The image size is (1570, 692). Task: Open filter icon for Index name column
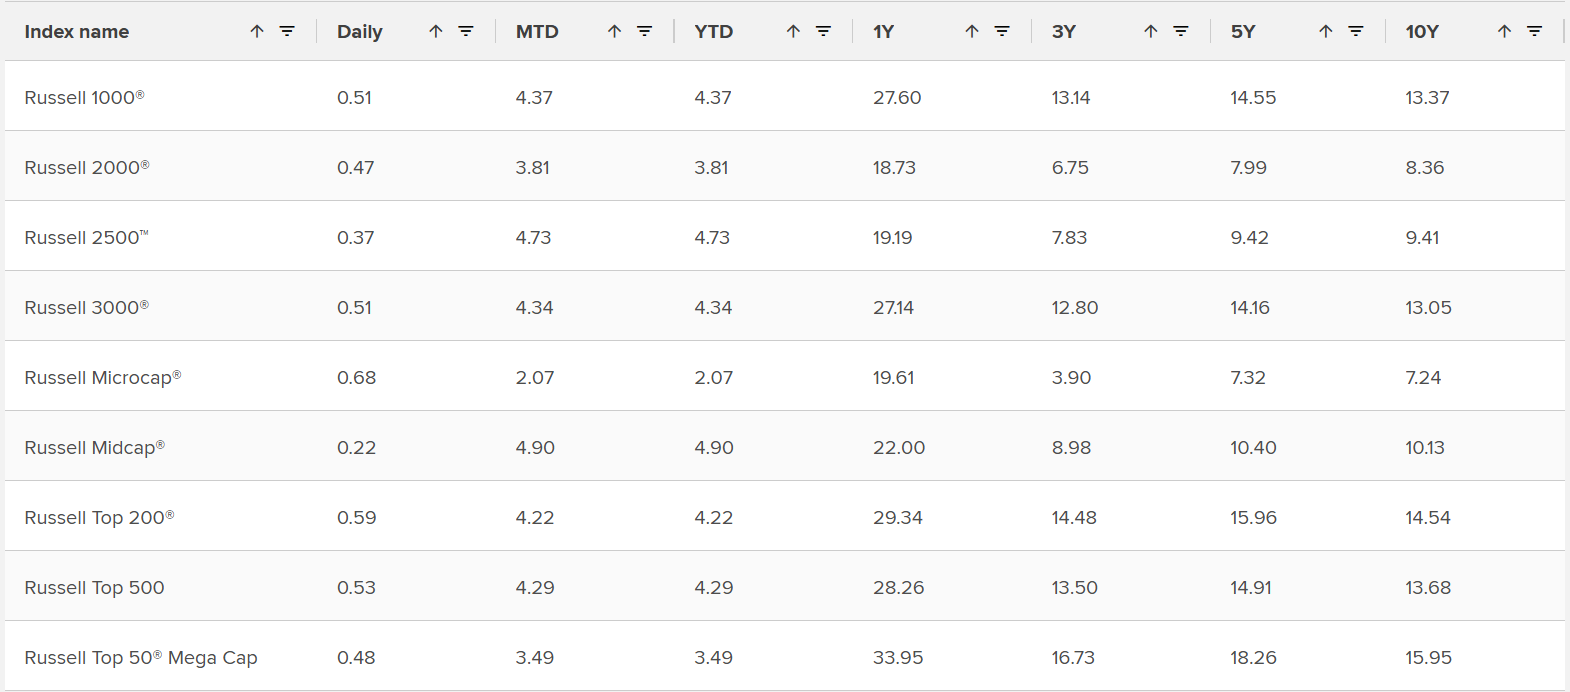point(287,32)
